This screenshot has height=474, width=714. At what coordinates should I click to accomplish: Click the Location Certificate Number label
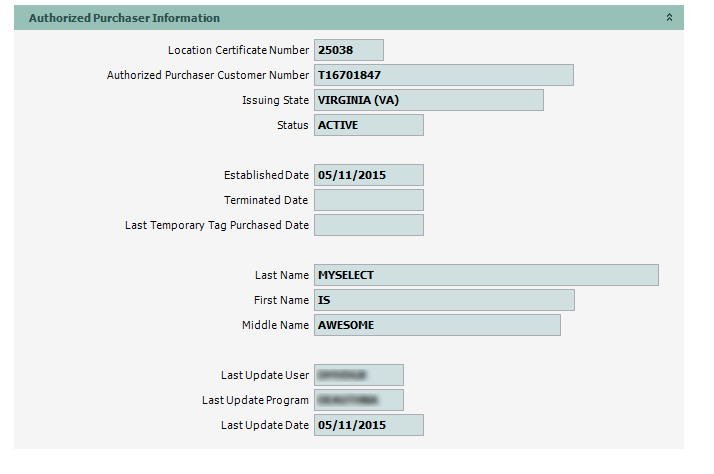238,50
